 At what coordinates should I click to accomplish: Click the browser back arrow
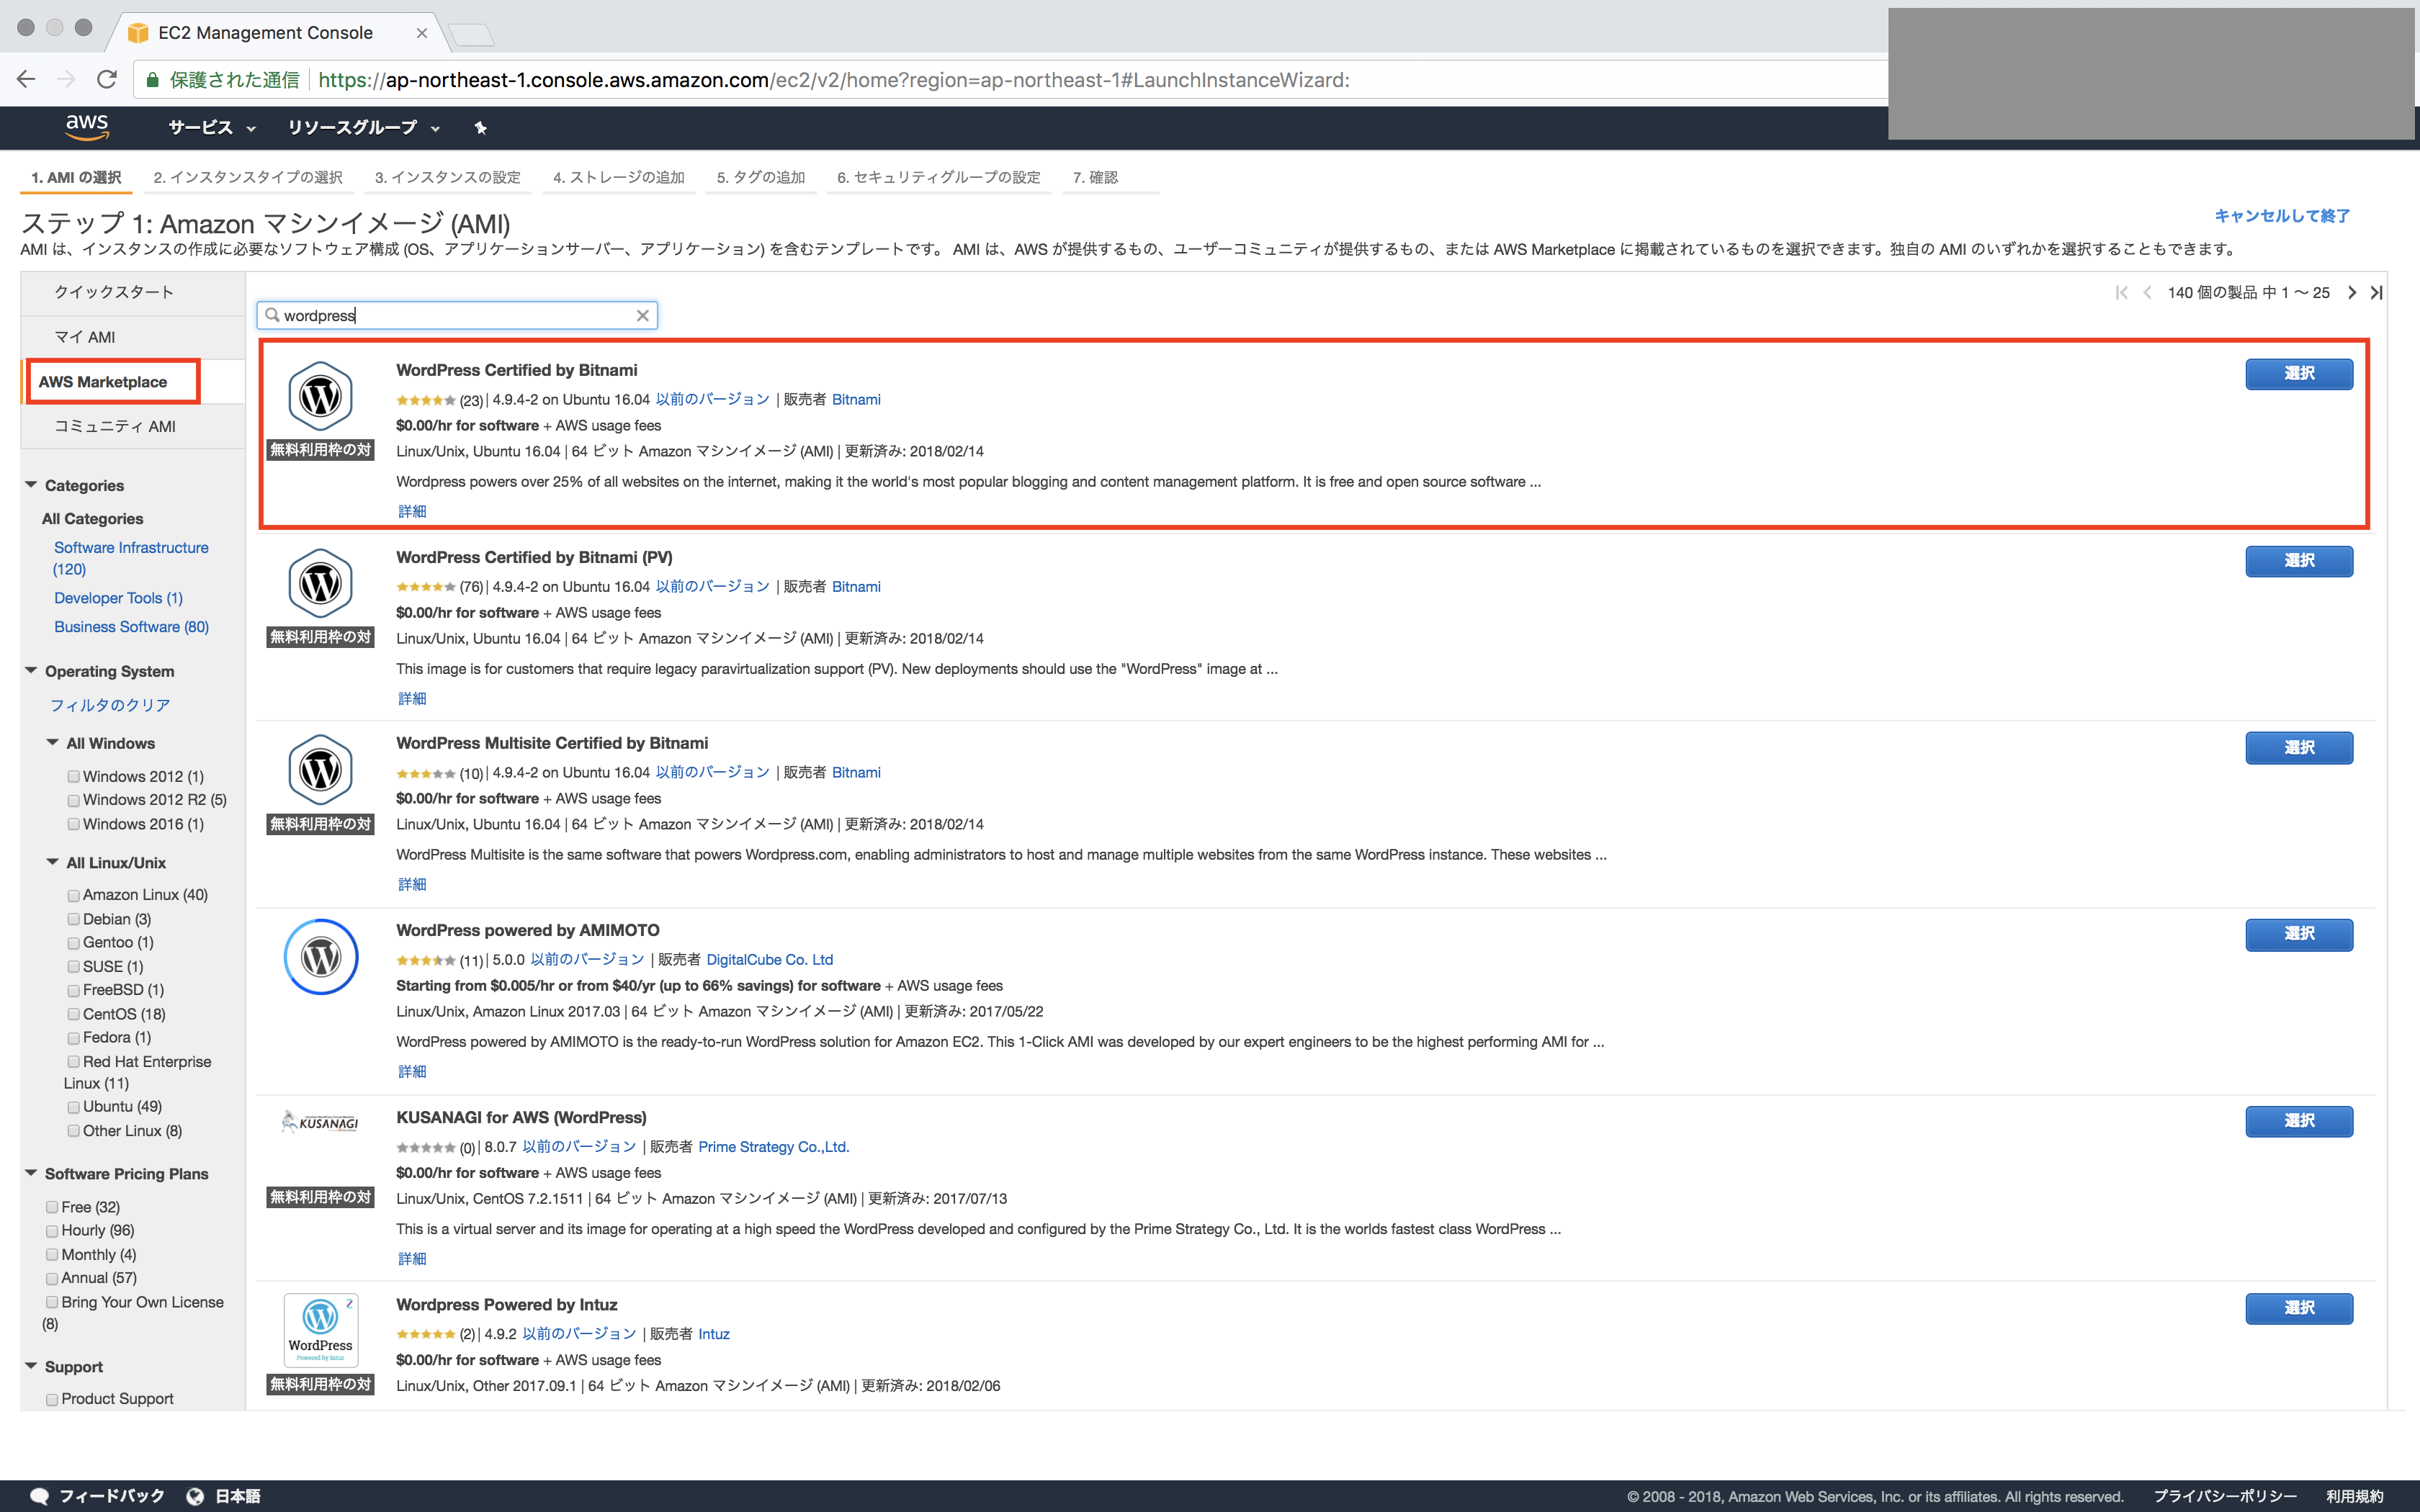(26, 80)
